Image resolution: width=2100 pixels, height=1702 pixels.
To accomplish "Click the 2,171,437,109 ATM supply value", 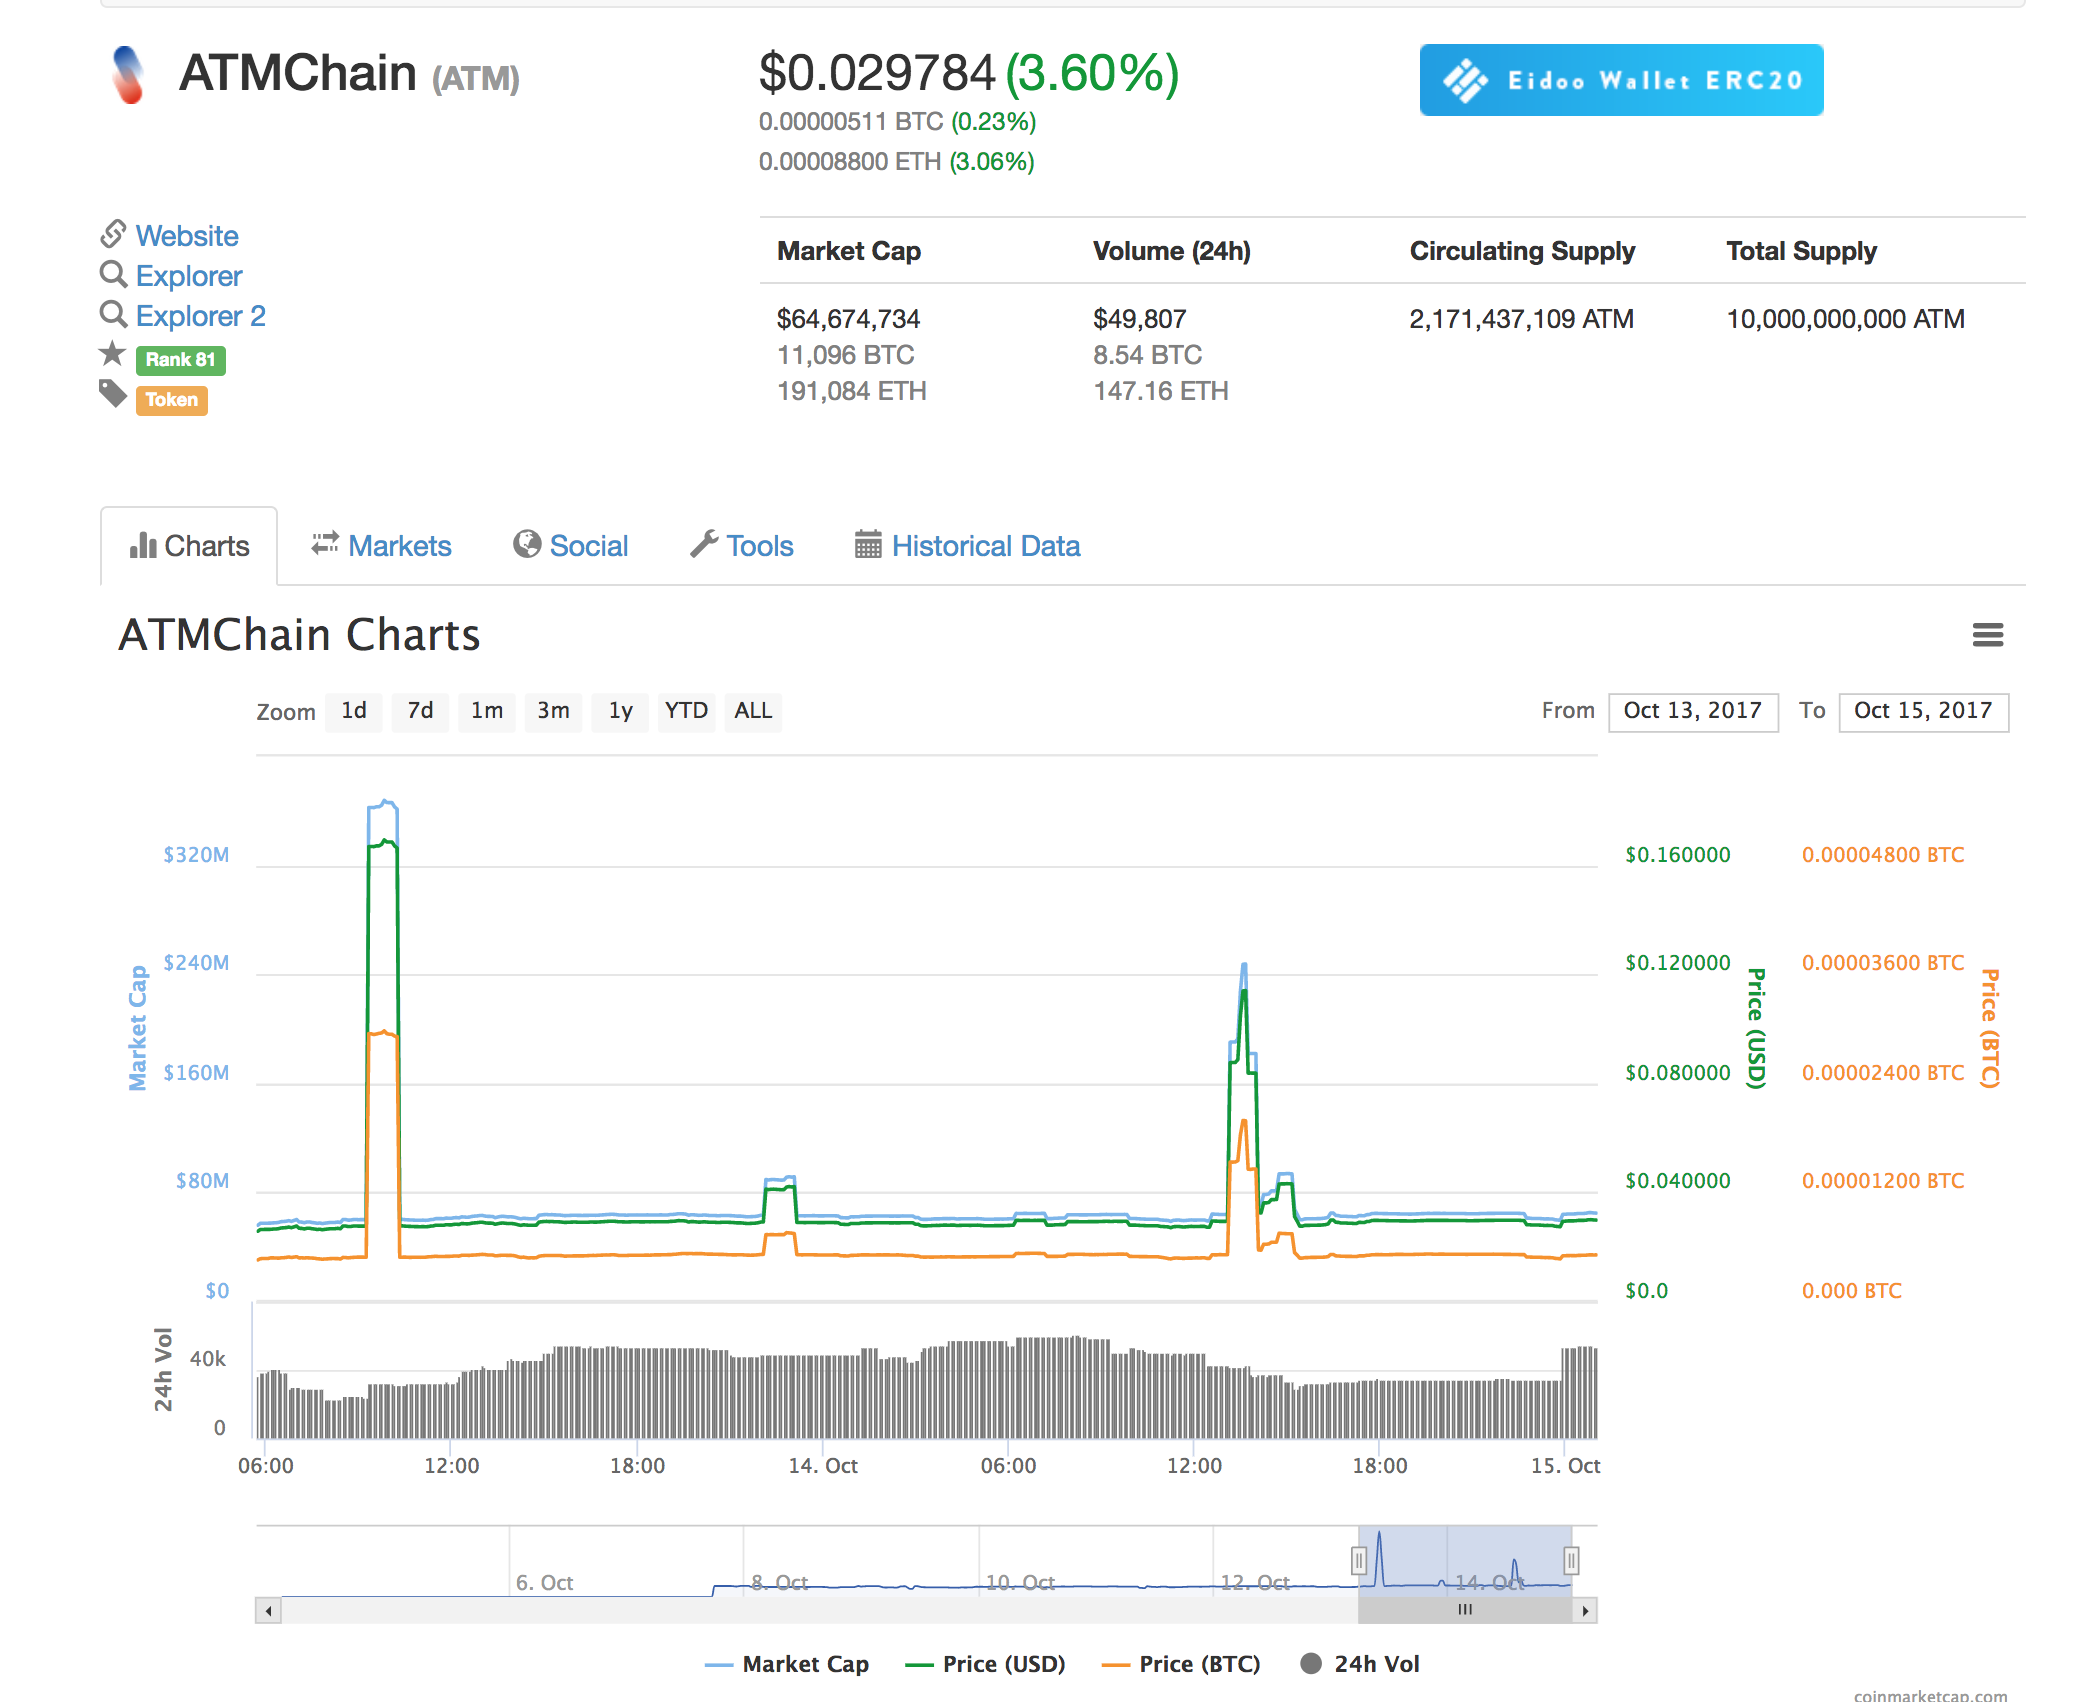I will pyautogui.click(x=1521, y=319).
